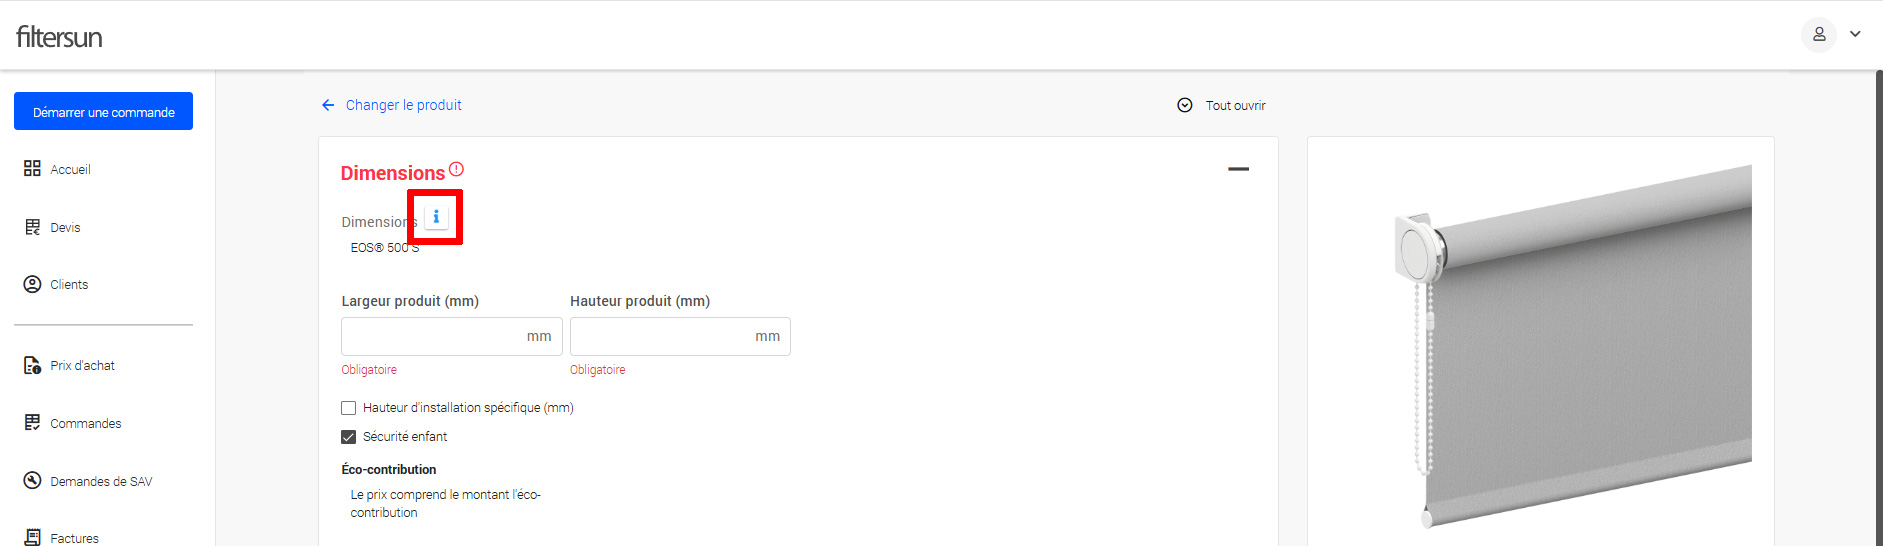Click the Factures invoice icon
1883x546 pixels.
[x=32, y=537]
